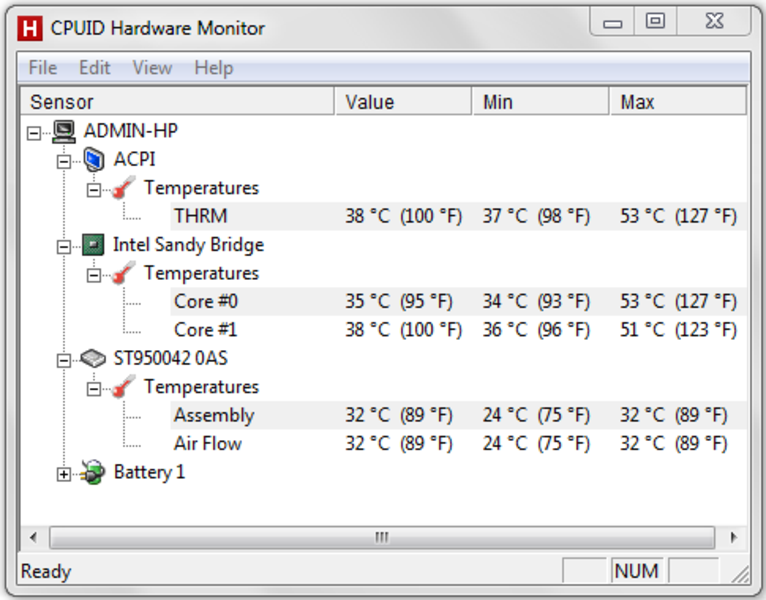
Task: Click the NUM status indicator
Action: (637, 571)
